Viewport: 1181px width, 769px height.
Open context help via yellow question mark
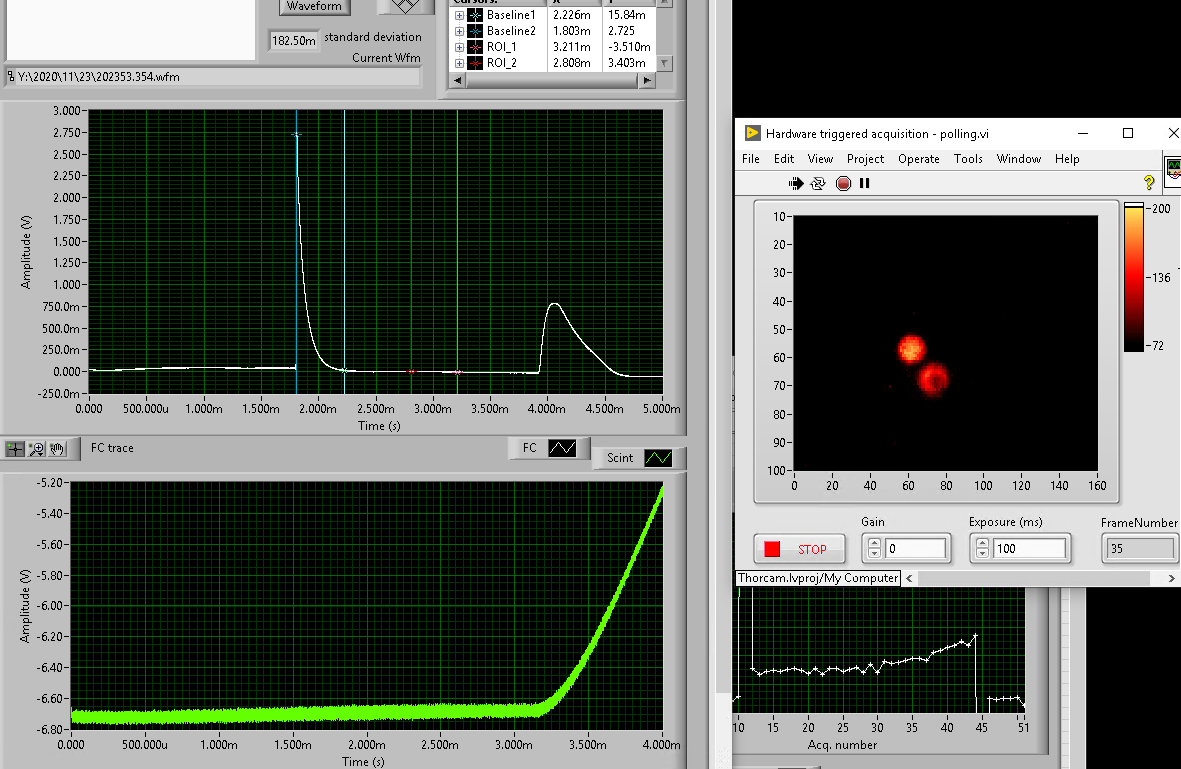point(1149,183)
